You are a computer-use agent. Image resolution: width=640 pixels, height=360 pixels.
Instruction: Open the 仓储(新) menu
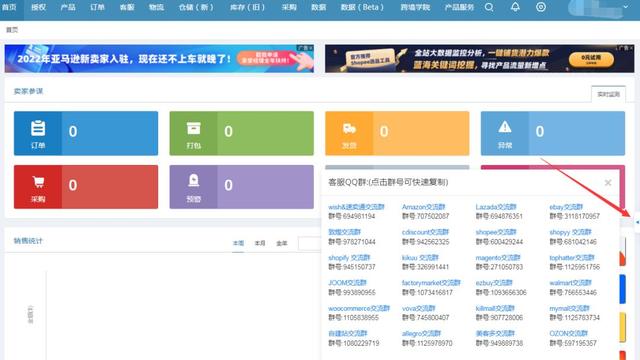click(x=196, y=7)
